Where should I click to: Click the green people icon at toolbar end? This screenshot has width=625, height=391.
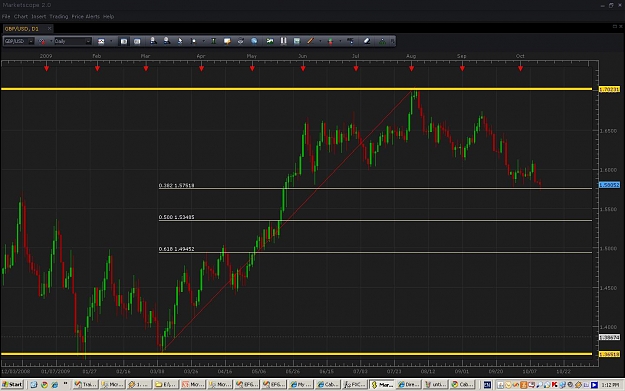[382, 41]
